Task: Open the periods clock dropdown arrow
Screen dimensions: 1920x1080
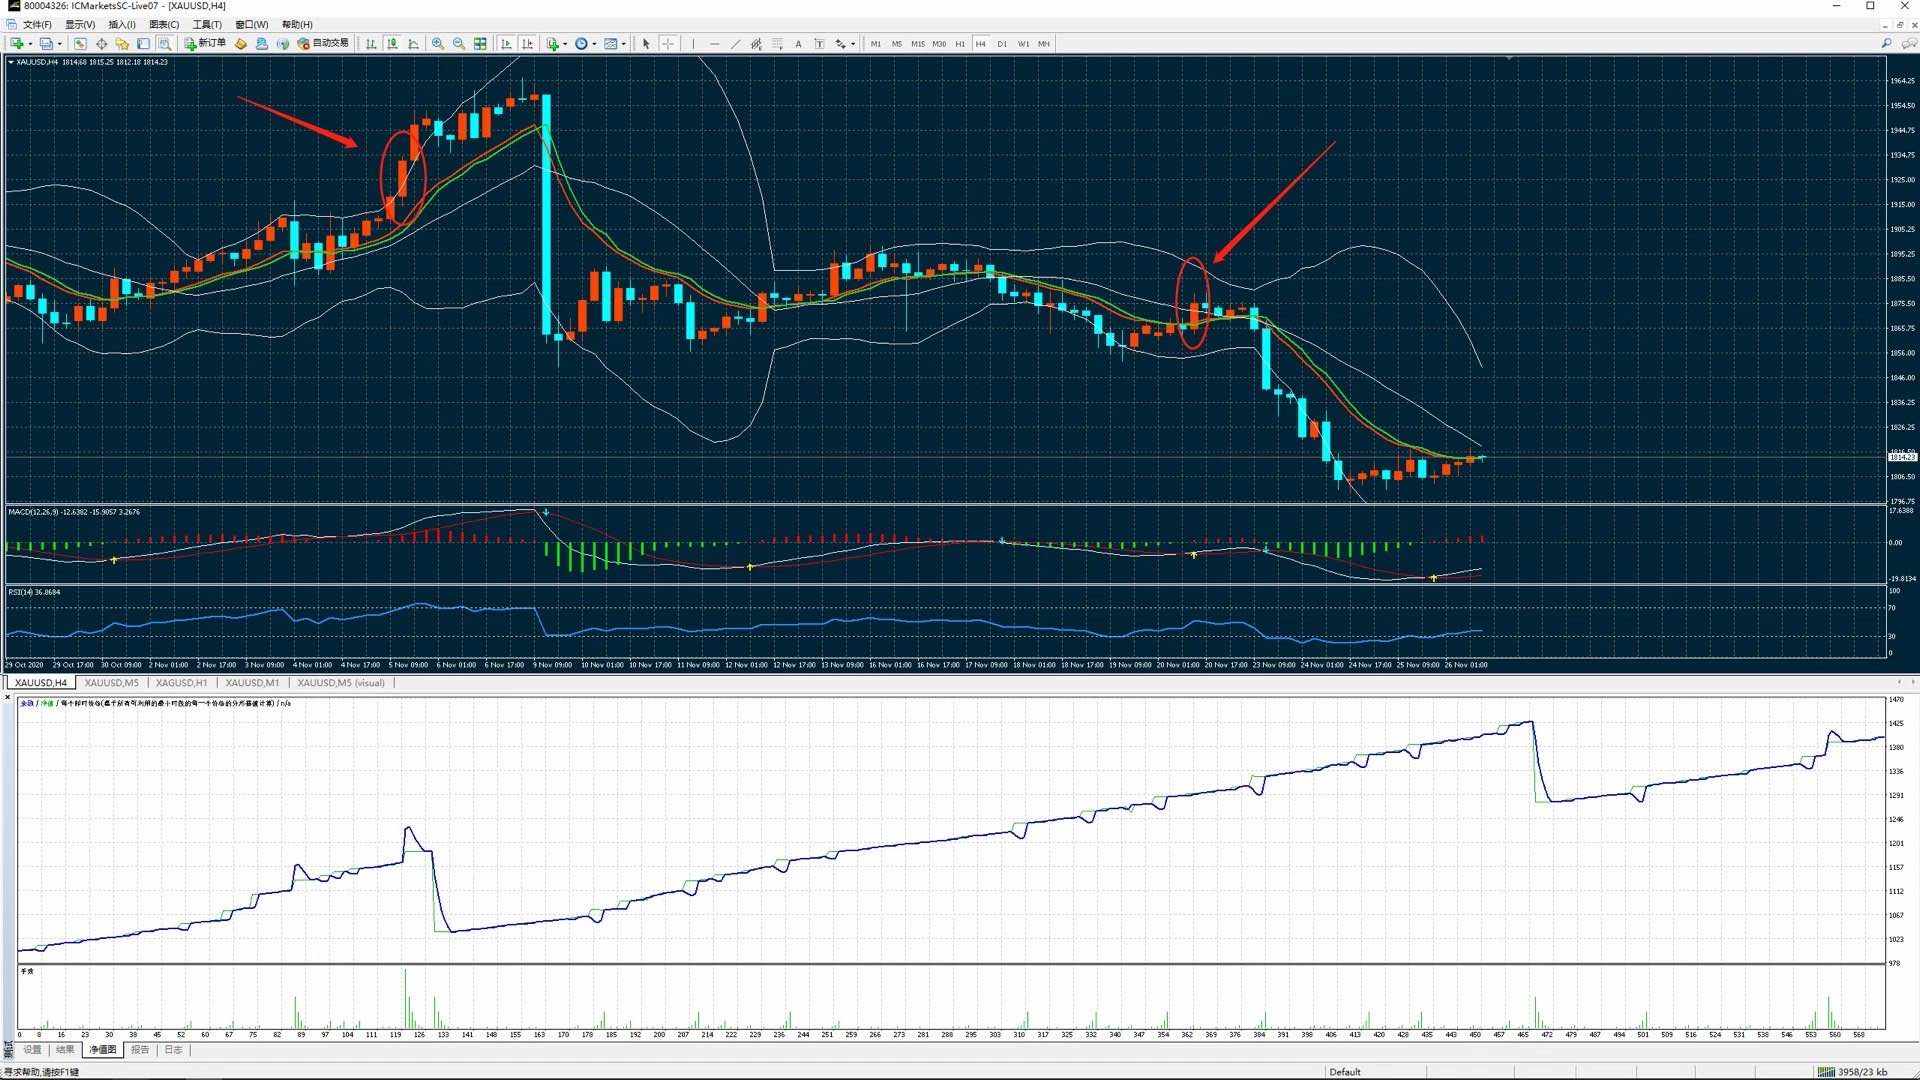Action: pos(594,44)
